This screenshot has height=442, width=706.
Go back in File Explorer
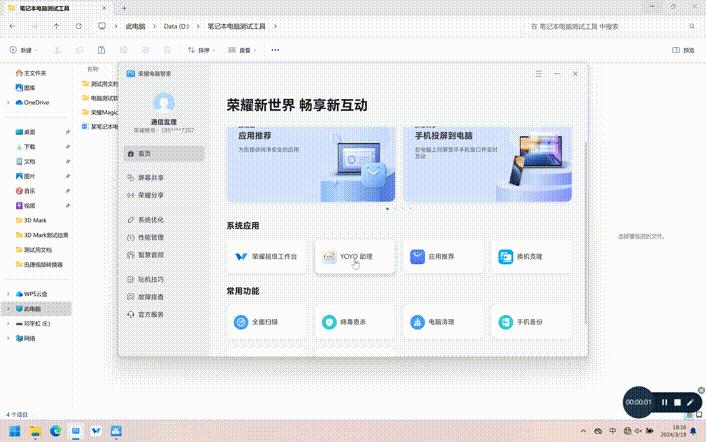point(13,26)
